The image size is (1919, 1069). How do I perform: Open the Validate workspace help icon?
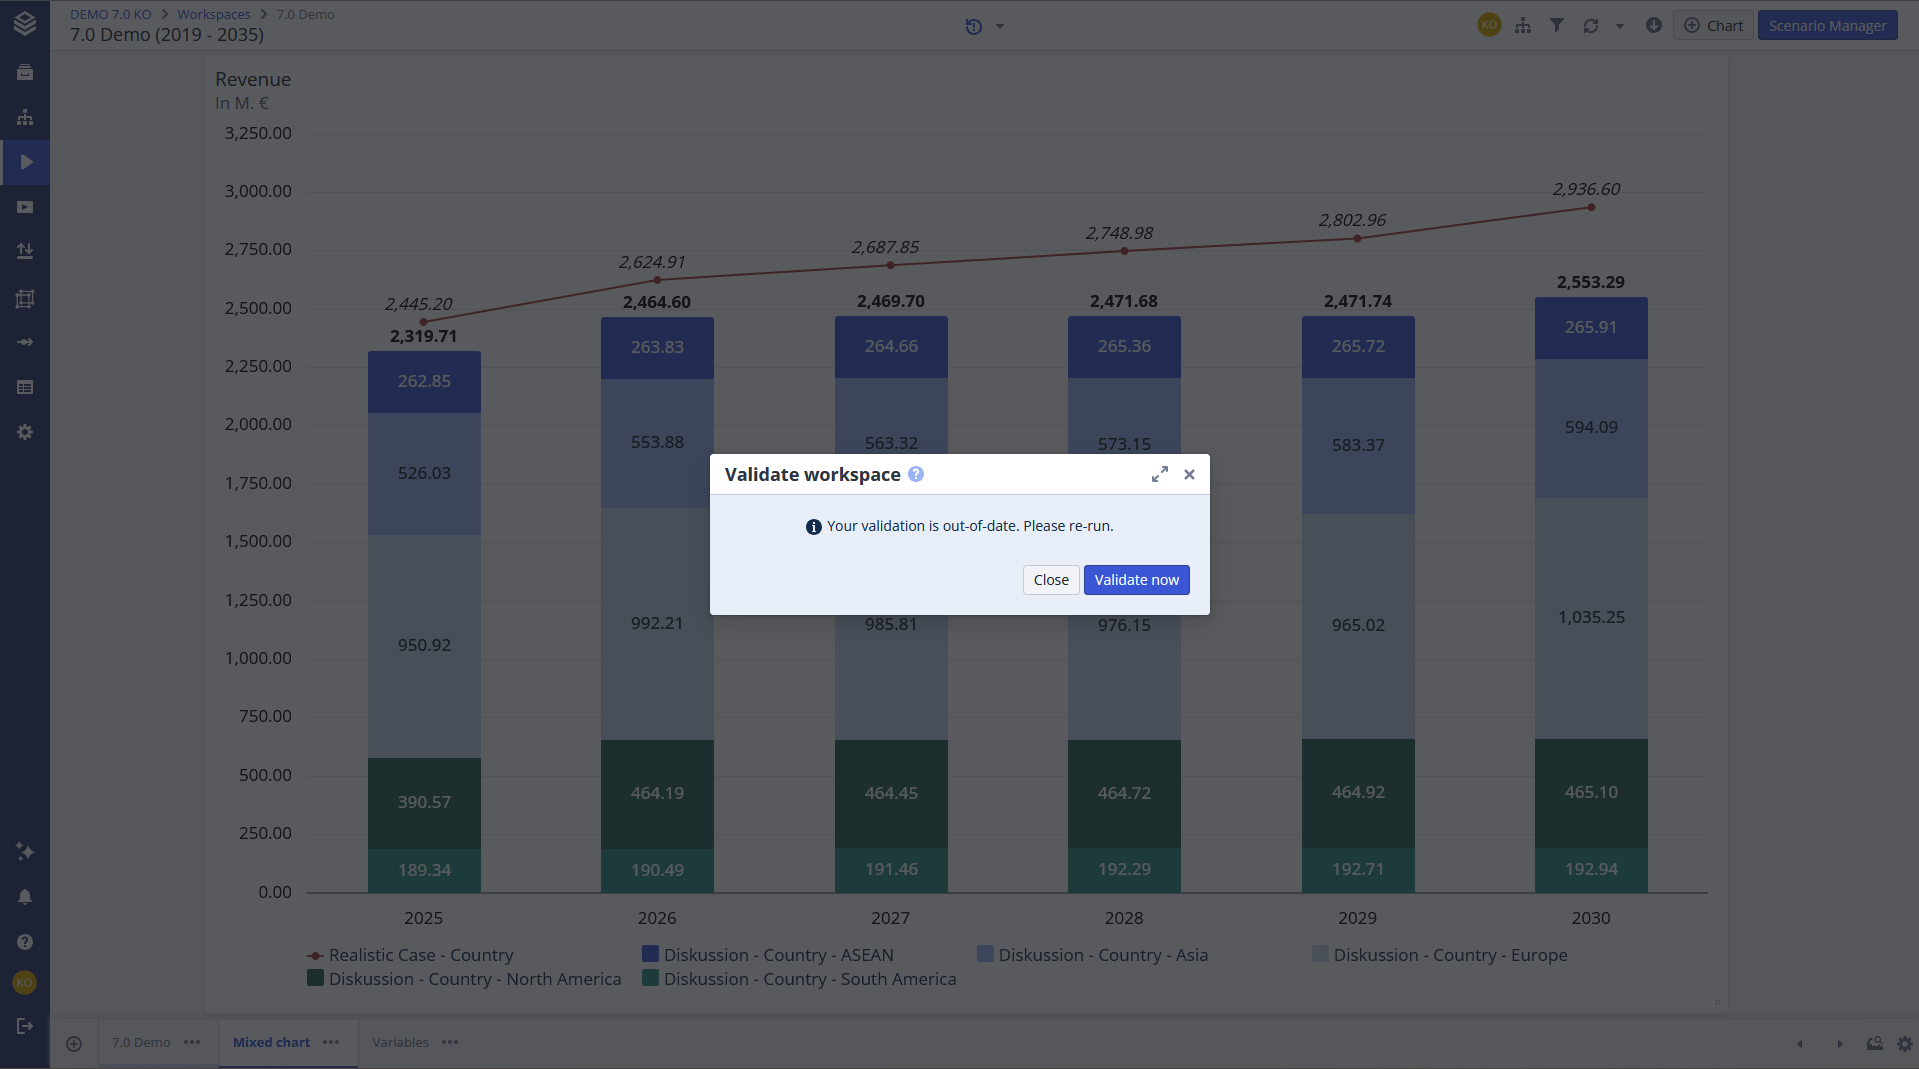click(916, 475)
